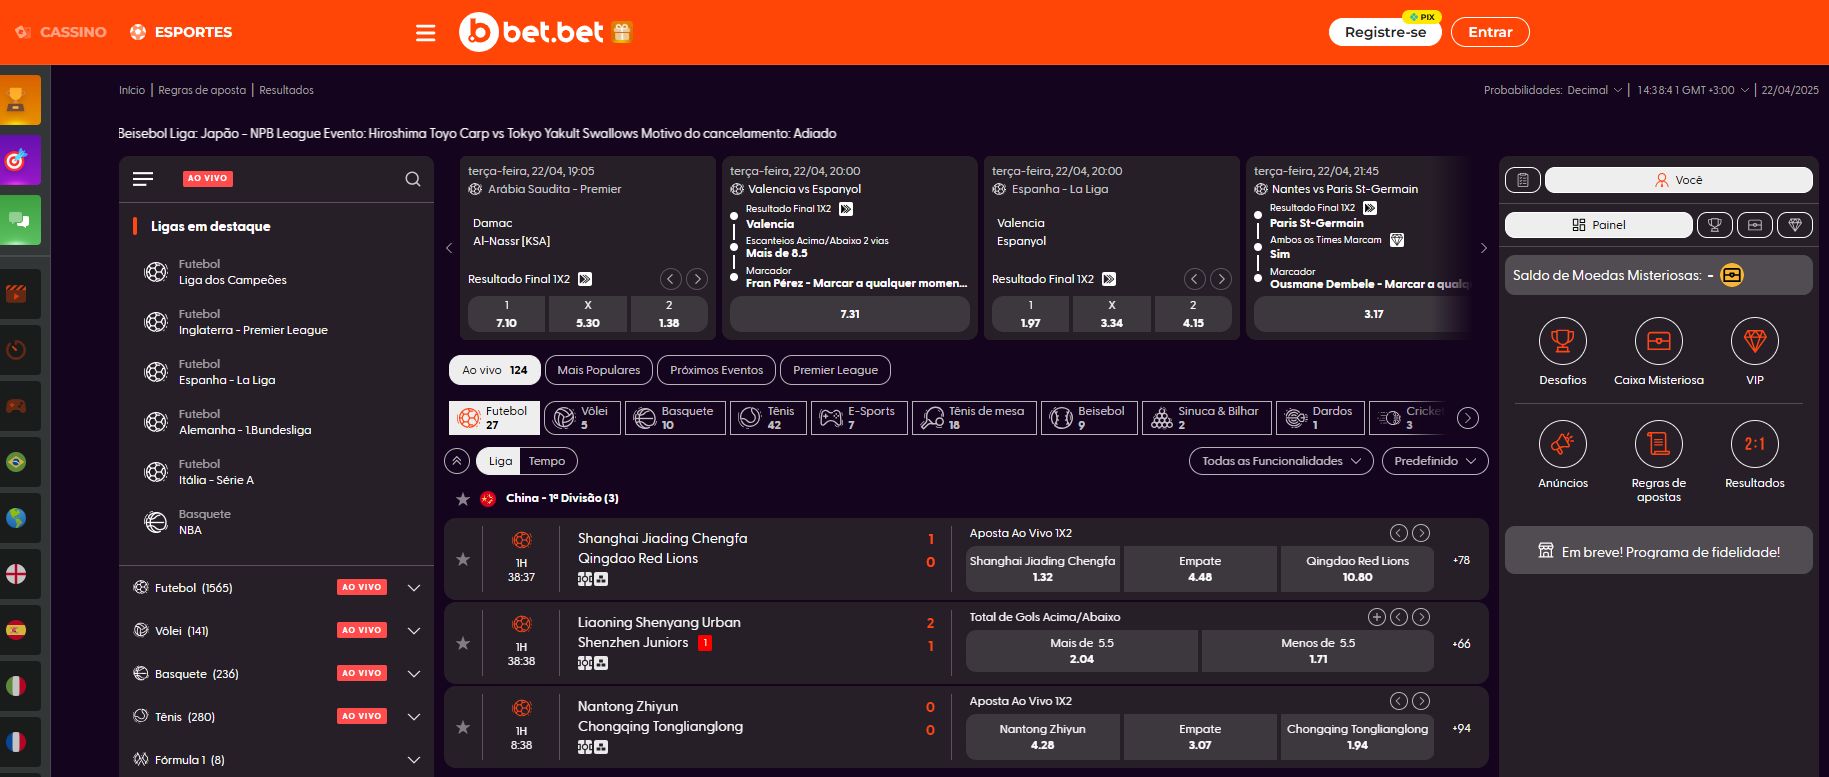This screenshot has height=777, width=1829.
Task: Open the search icon in sports sidebar
Action: coord(413,179)
